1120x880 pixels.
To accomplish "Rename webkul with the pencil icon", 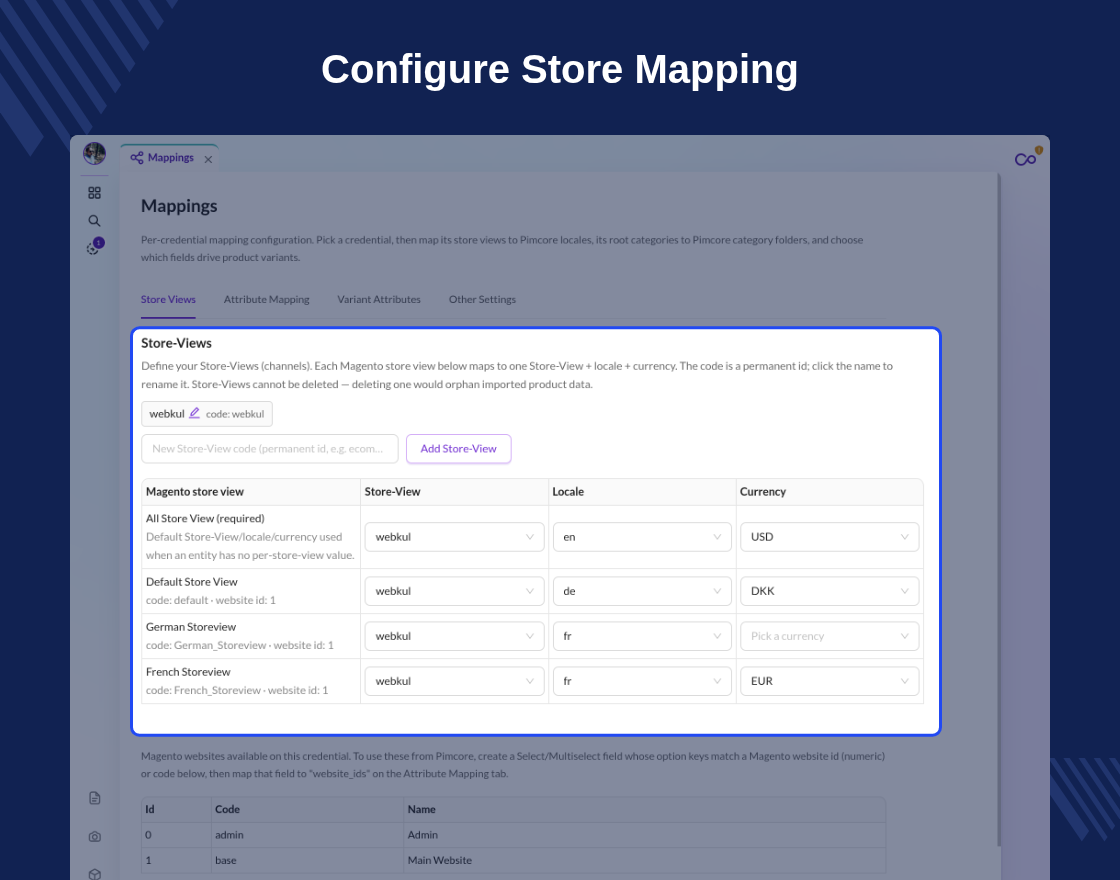I will [194, 414].
